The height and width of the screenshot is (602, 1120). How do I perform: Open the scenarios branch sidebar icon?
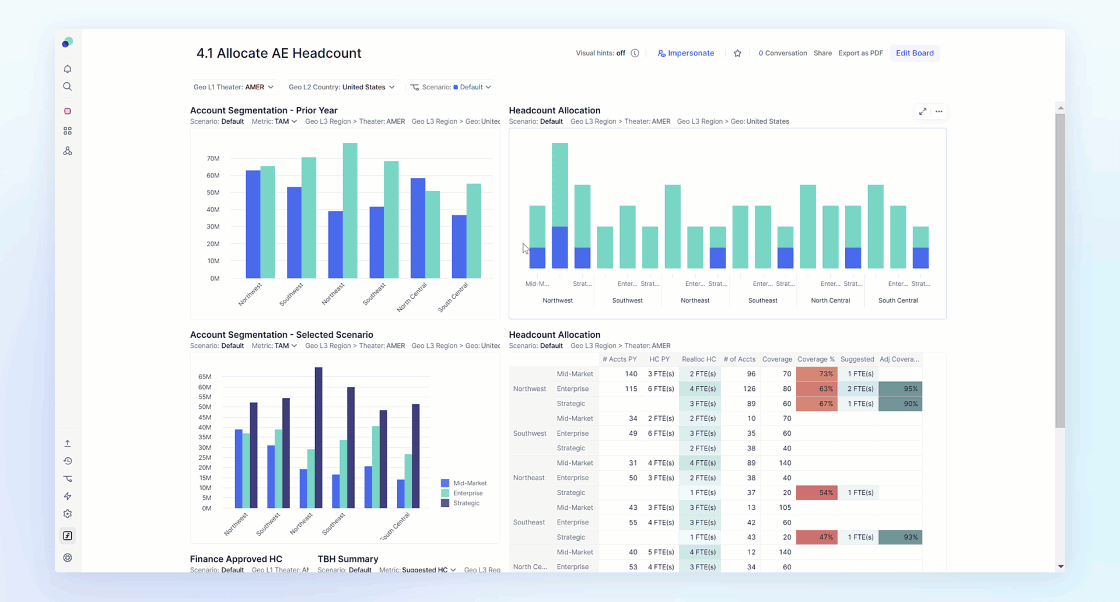click(x=67, y=479)
